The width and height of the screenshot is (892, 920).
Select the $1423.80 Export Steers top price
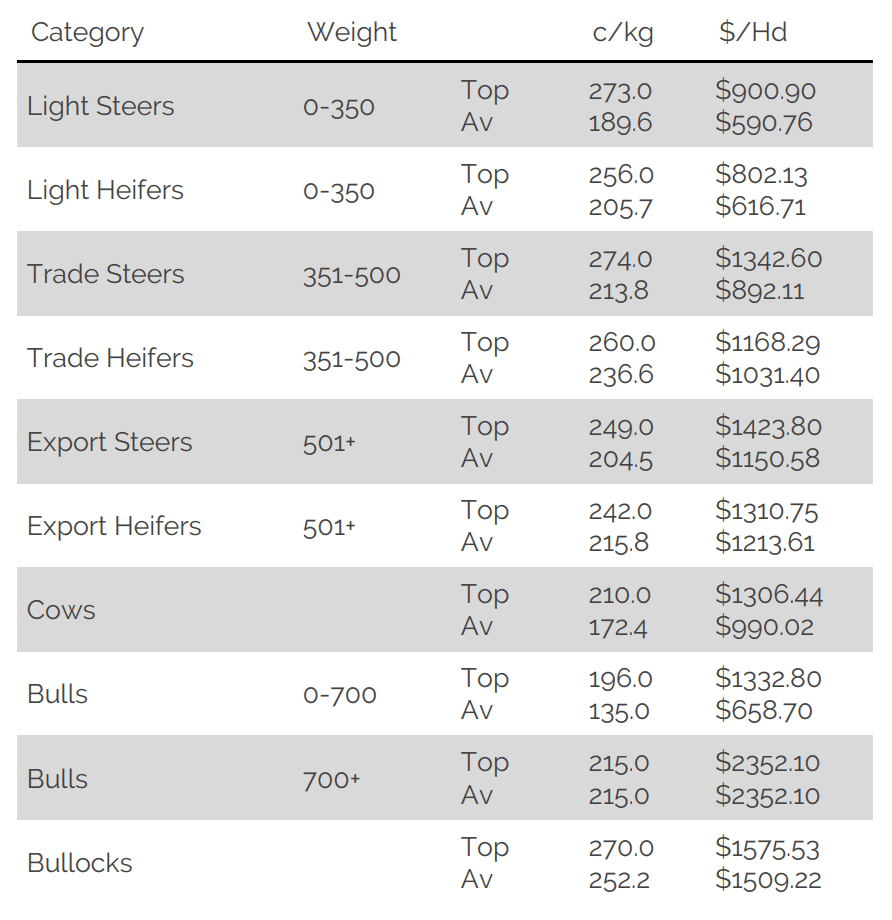pyautogui.click(x=768, y=427)
